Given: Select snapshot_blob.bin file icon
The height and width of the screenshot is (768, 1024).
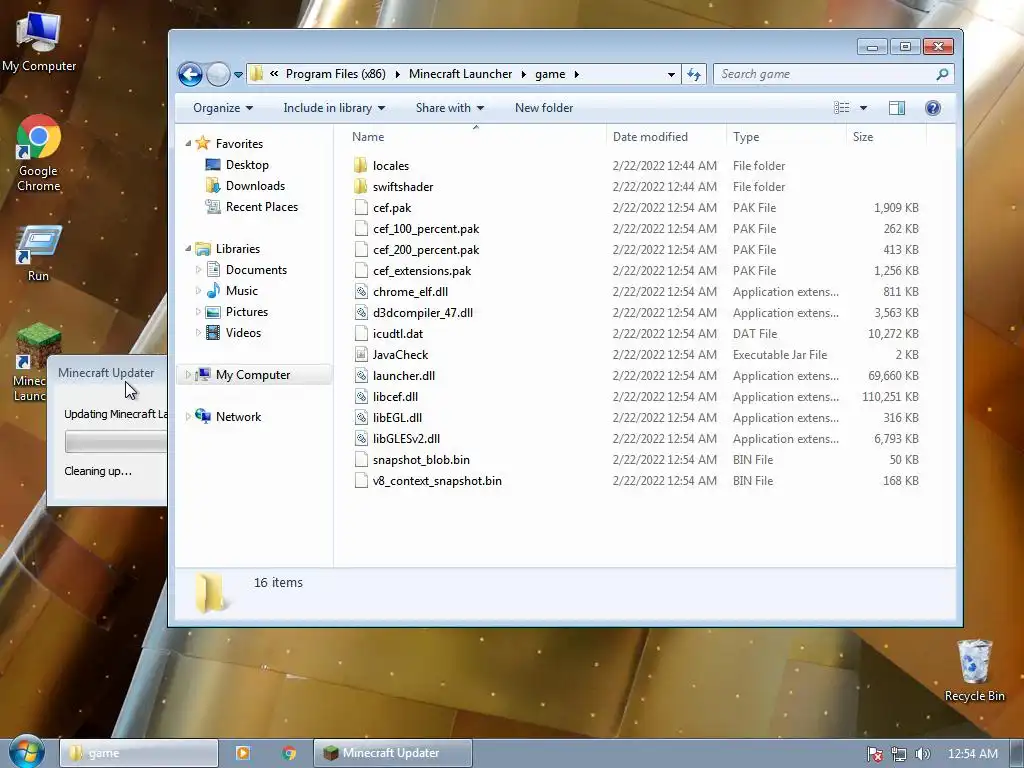Looking at the screenshot, I should (360, 460).
